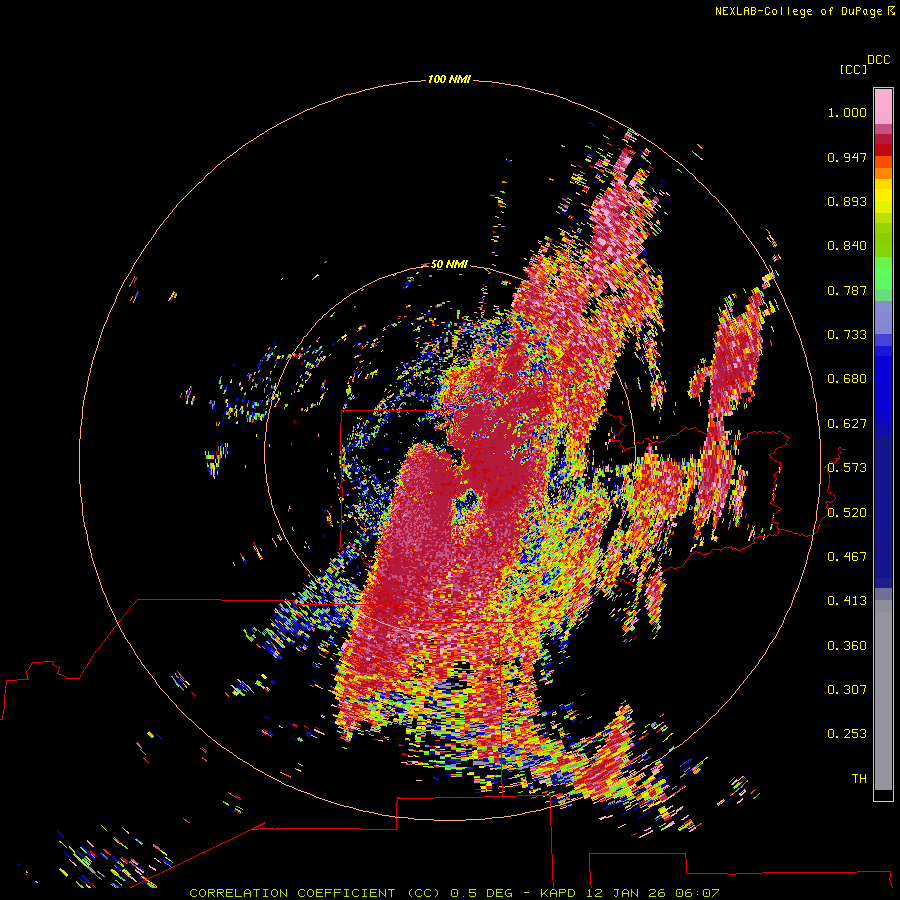Click the 0.787 color scale value
This screenshot has width=900, height=900.
coord(847,290)
